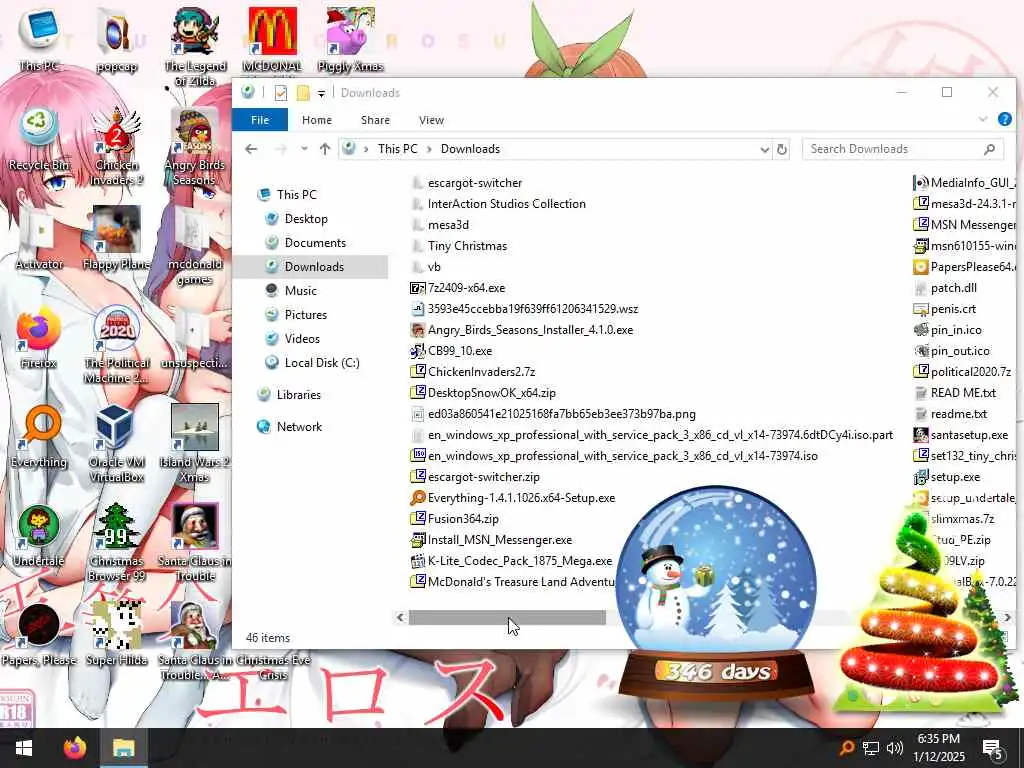Select Pictures in the navigation pane
The width and height of the screenshot is (1024, 768).
(x=306, y=315)
